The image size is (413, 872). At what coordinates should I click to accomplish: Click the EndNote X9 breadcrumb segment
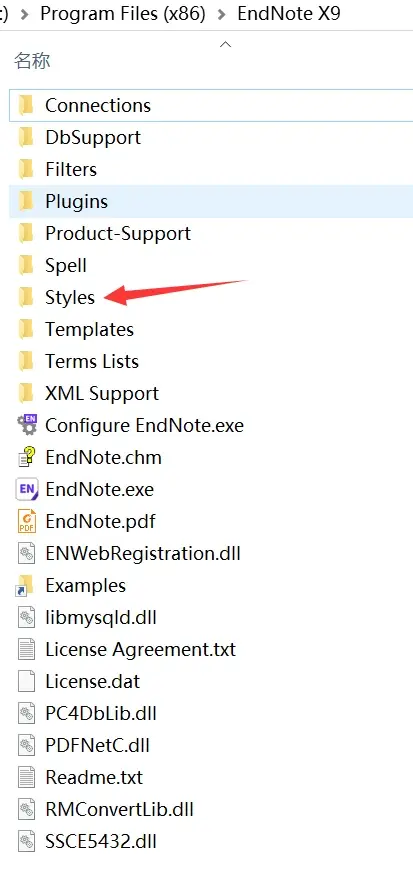coord(288,13)
